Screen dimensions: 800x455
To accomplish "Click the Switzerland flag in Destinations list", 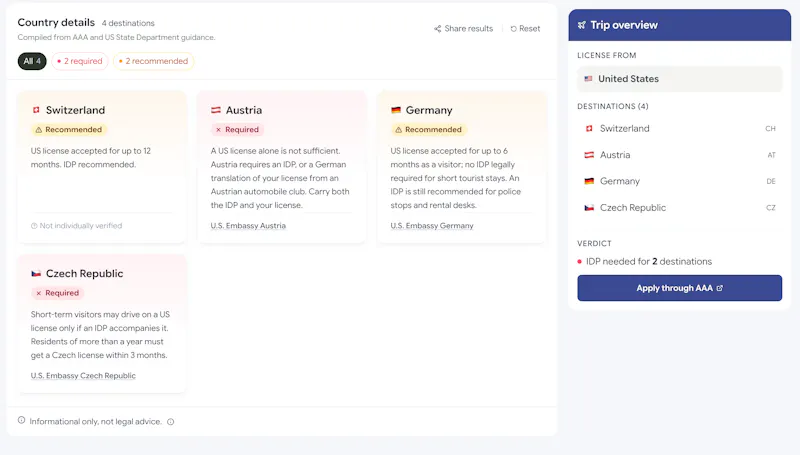I will [x=589, y=129].
